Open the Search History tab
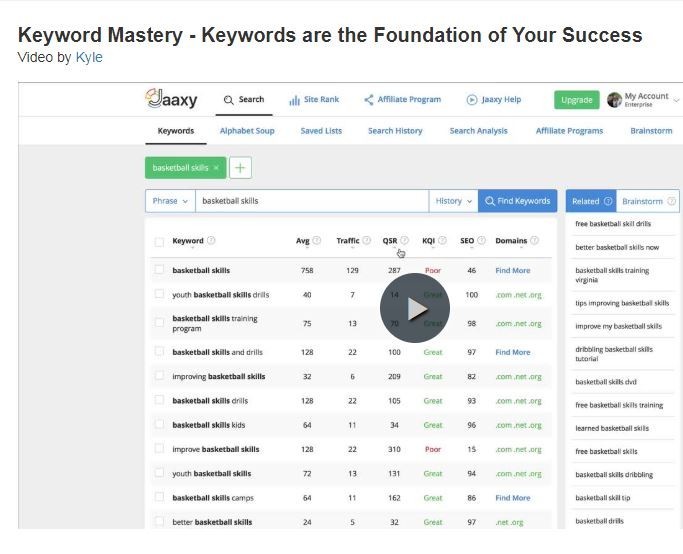The height and width of the screenshot is (554, 683). 395,131
